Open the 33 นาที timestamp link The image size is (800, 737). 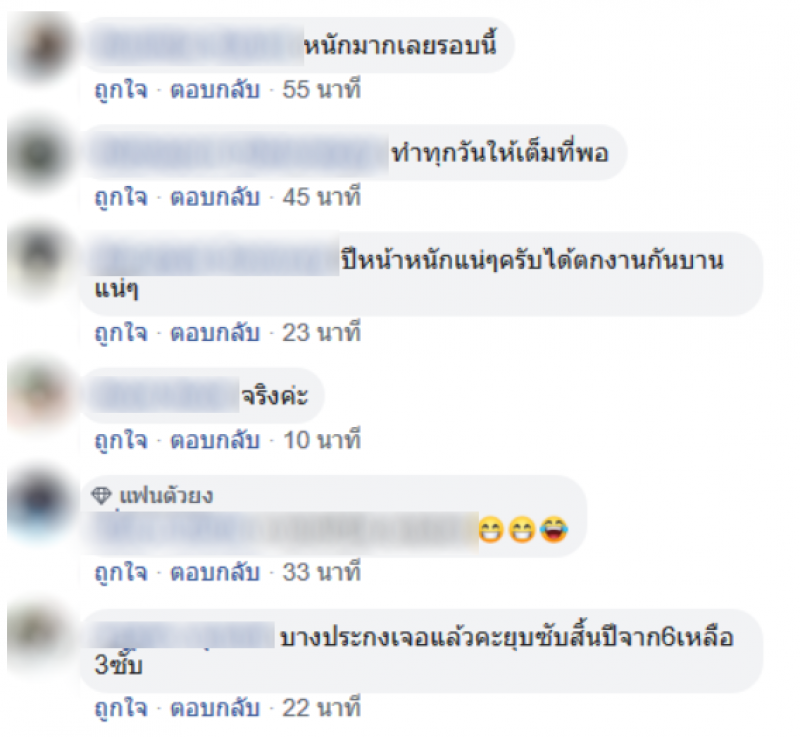point(322,572)
